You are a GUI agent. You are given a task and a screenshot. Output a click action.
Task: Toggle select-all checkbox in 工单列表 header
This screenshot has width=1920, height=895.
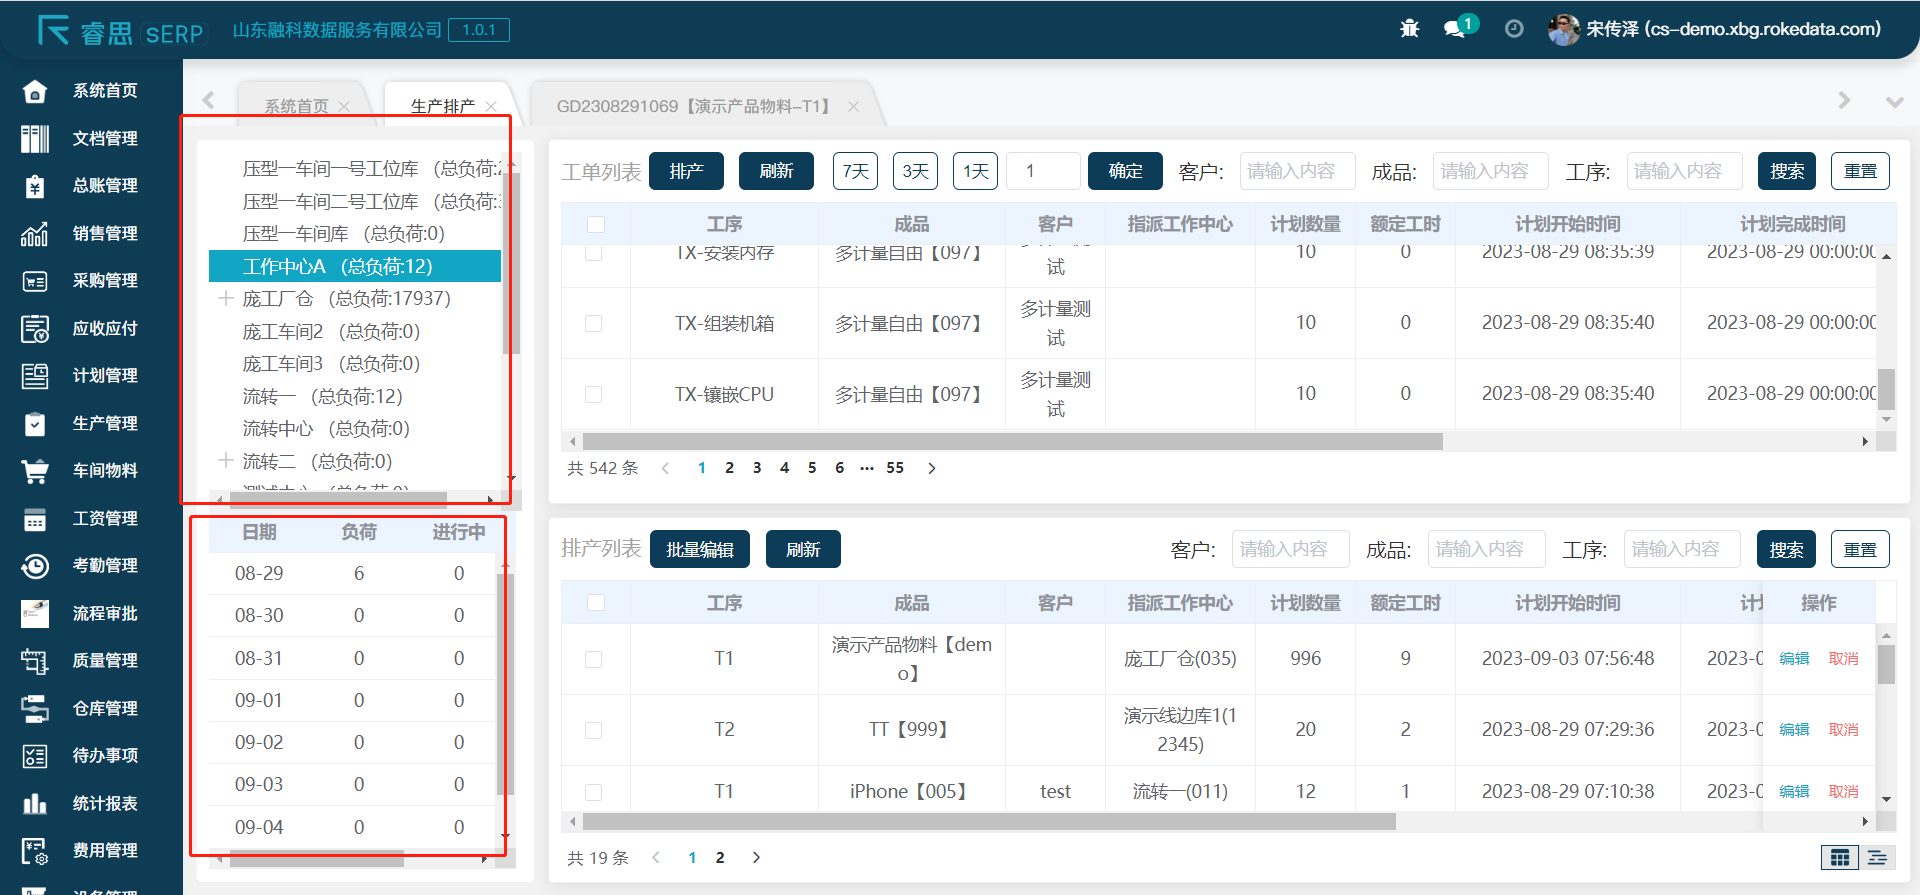coord(596,224)
